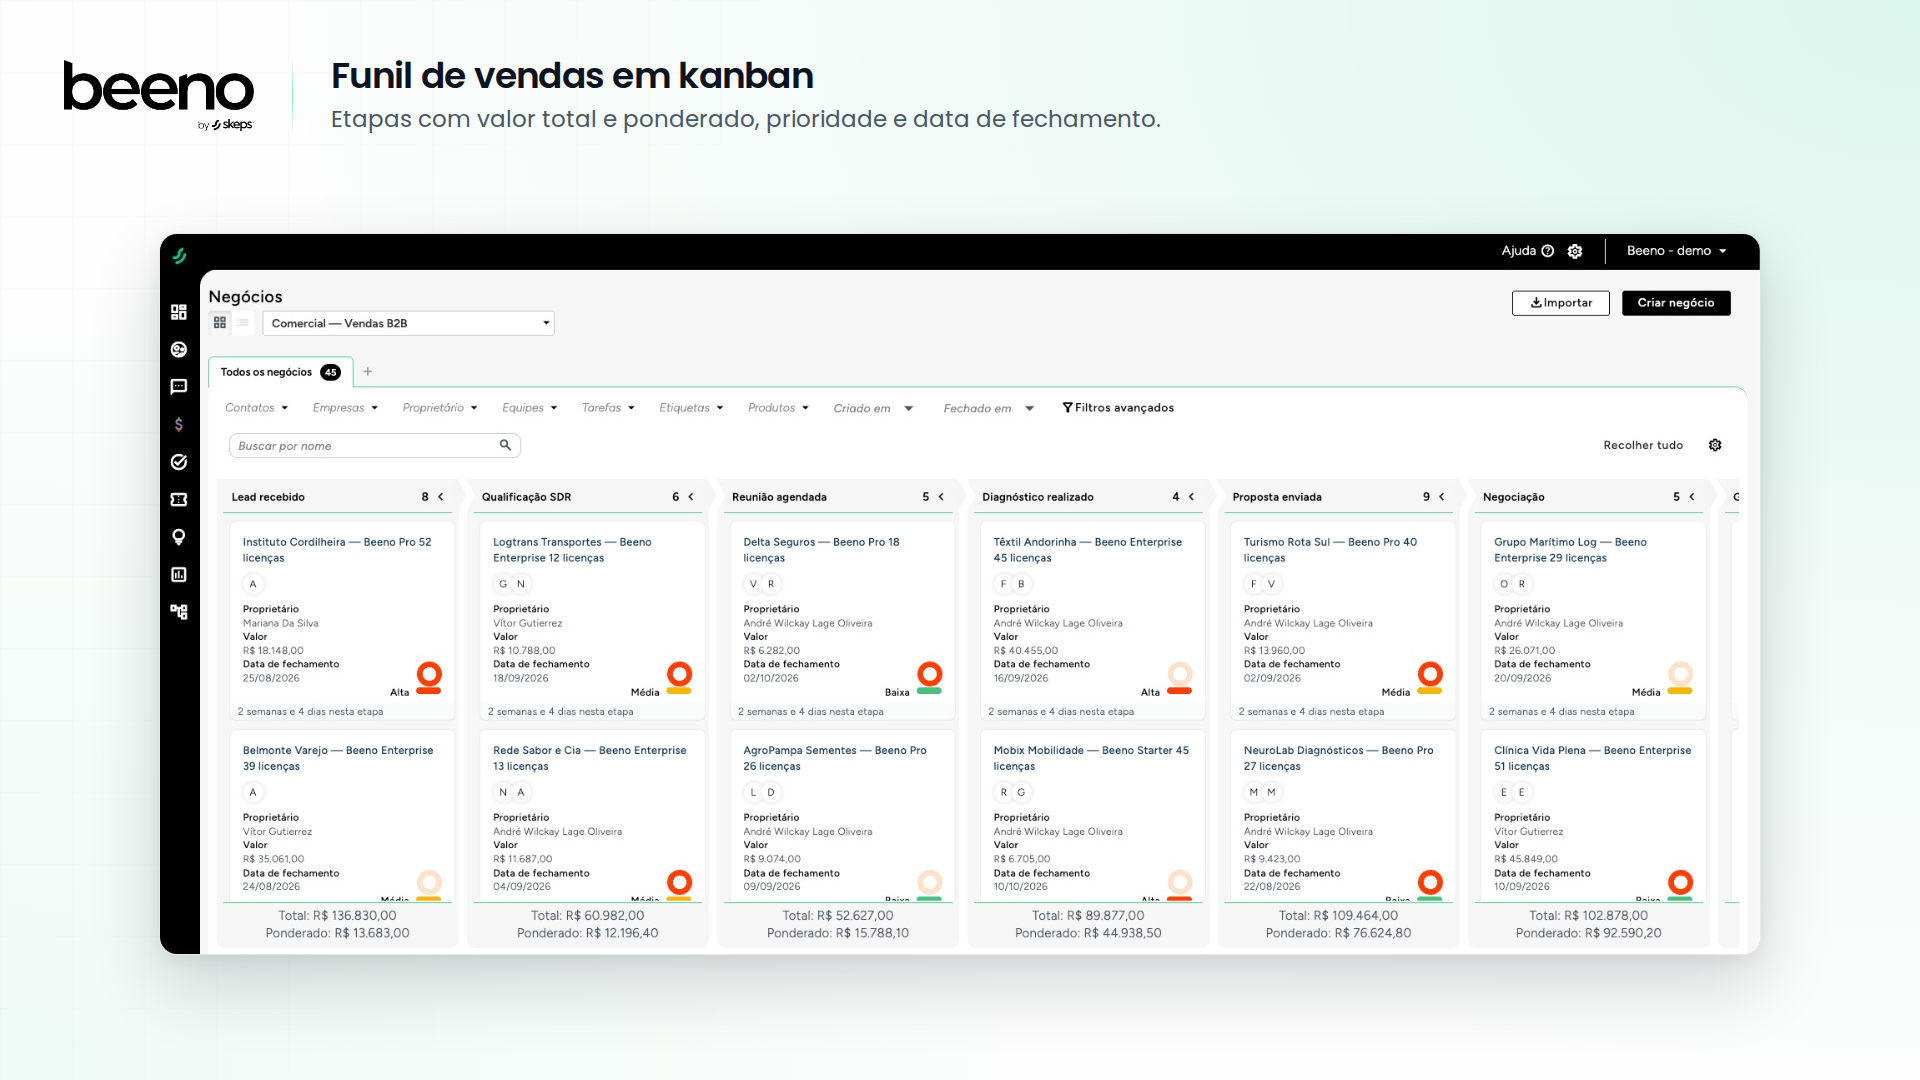This screenshot has height=1080, width=1920.
Task: Click the magnifier icon in the search box
Action: [505, 445]
